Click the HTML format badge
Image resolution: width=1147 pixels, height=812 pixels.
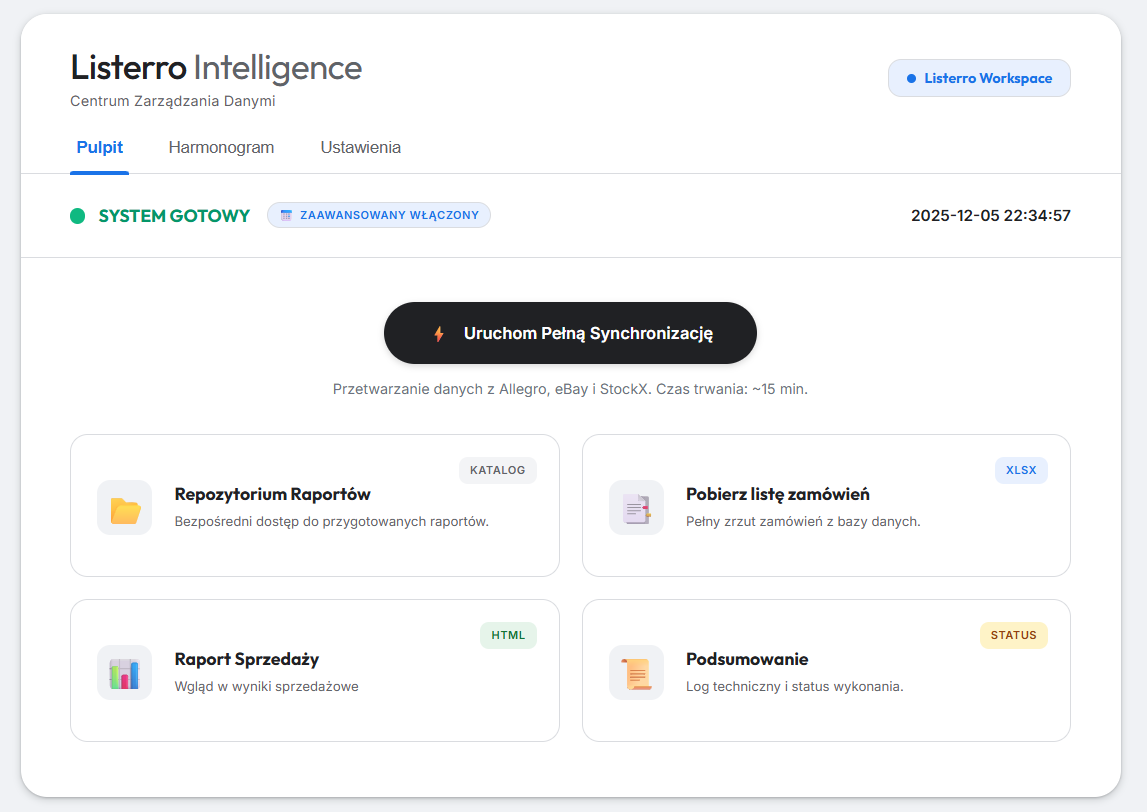tap(508, 635)
